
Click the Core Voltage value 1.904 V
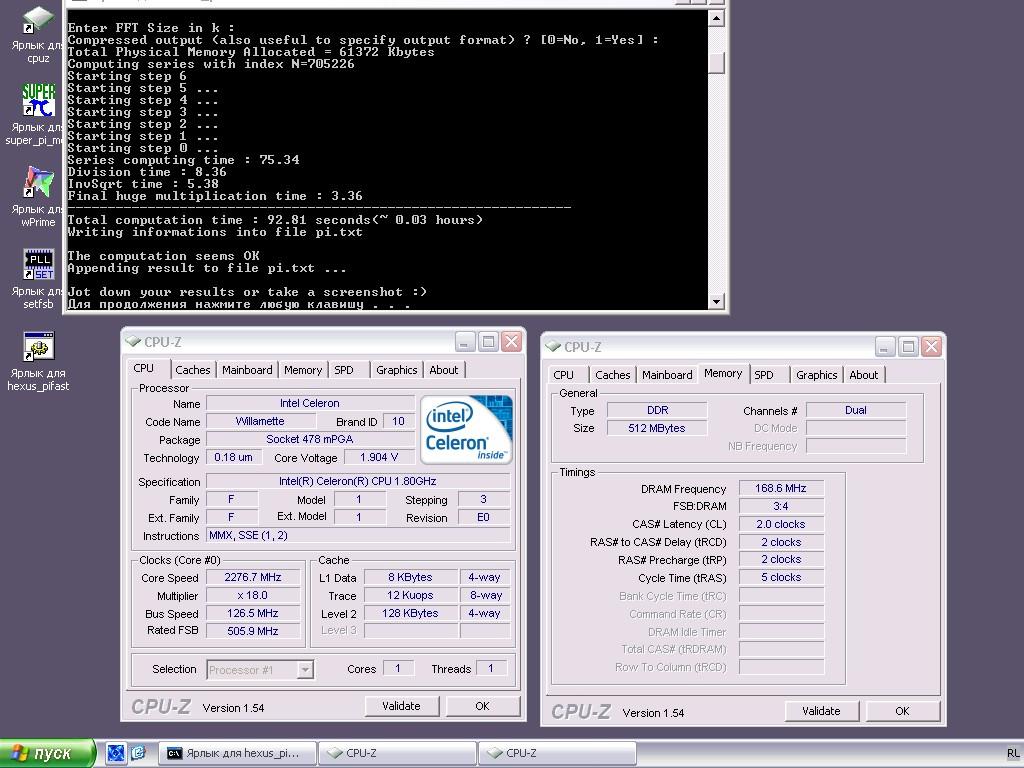pyautogui.click(x=379, y=457)
